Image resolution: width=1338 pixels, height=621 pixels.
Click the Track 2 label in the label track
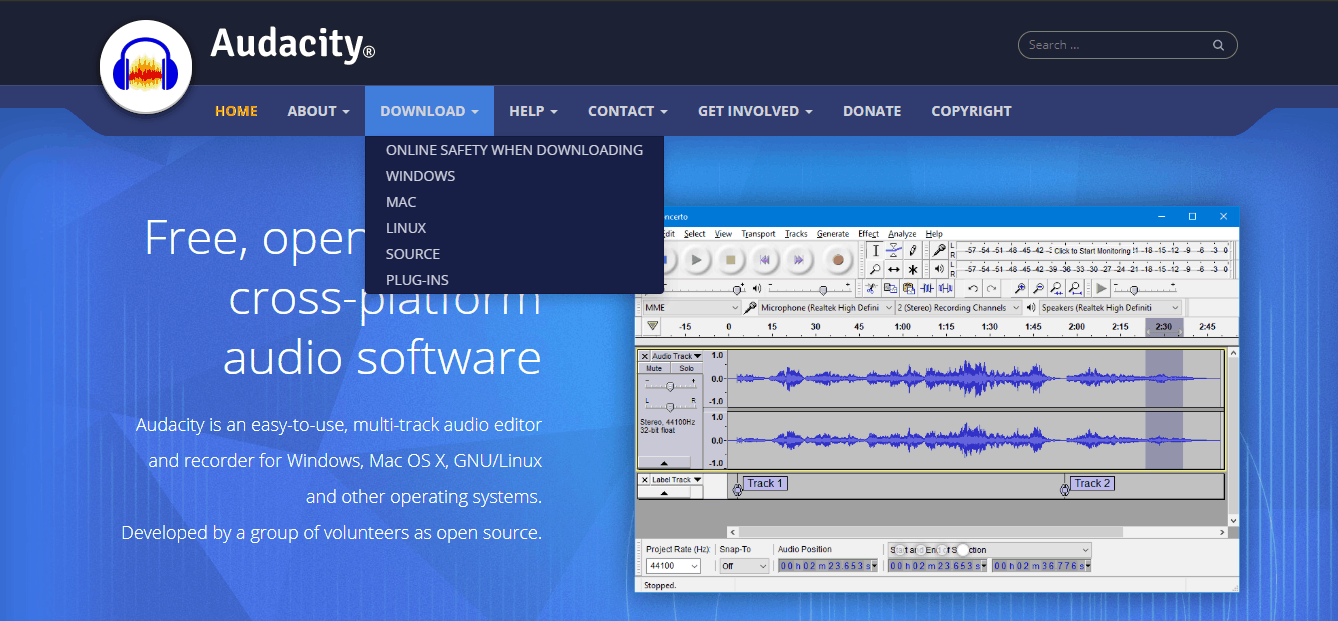[x=1092, y=484]
